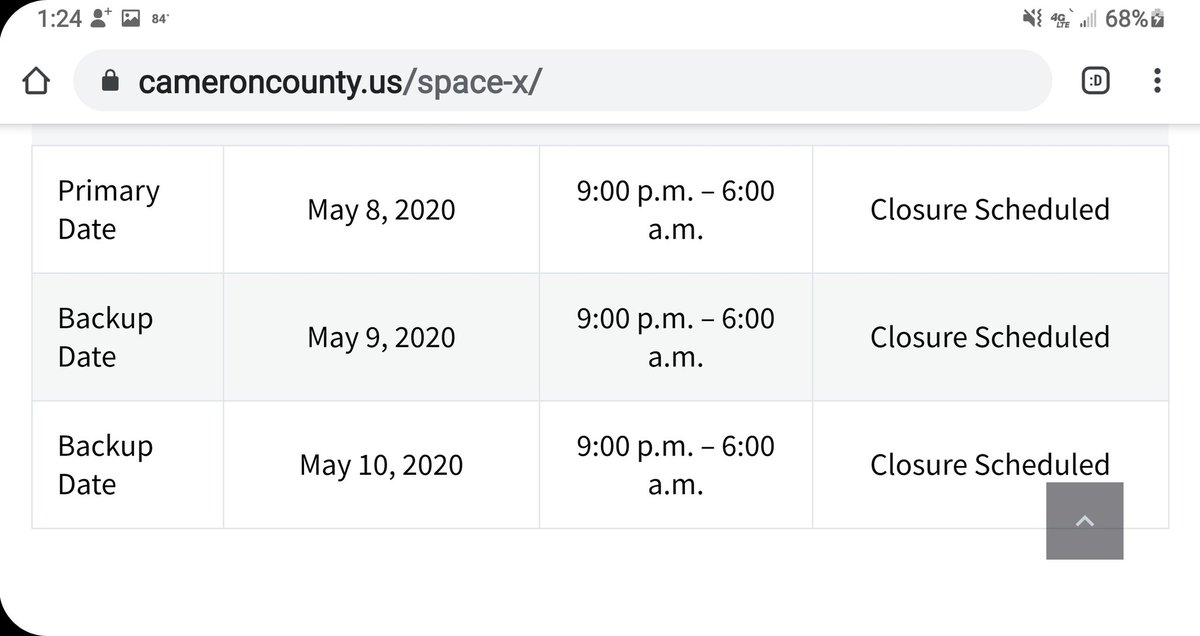Select the Primary Date cell
This screenshot has height=636, width=1200.
(108, 210)
